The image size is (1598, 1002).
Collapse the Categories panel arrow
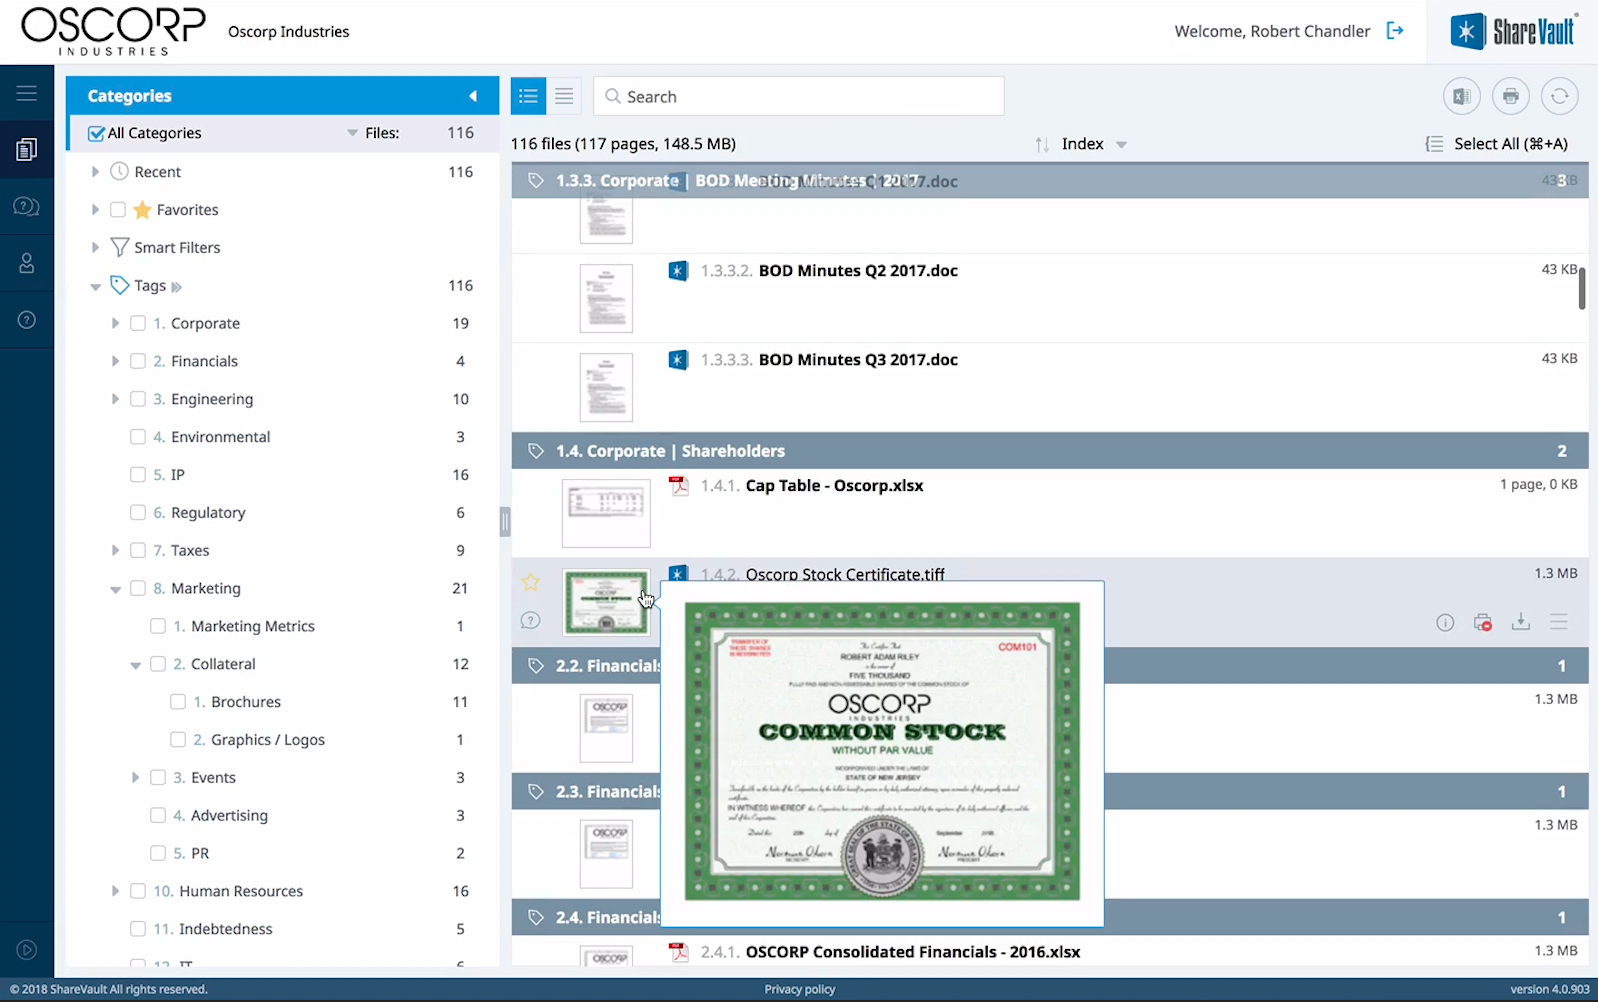[473, 96]
